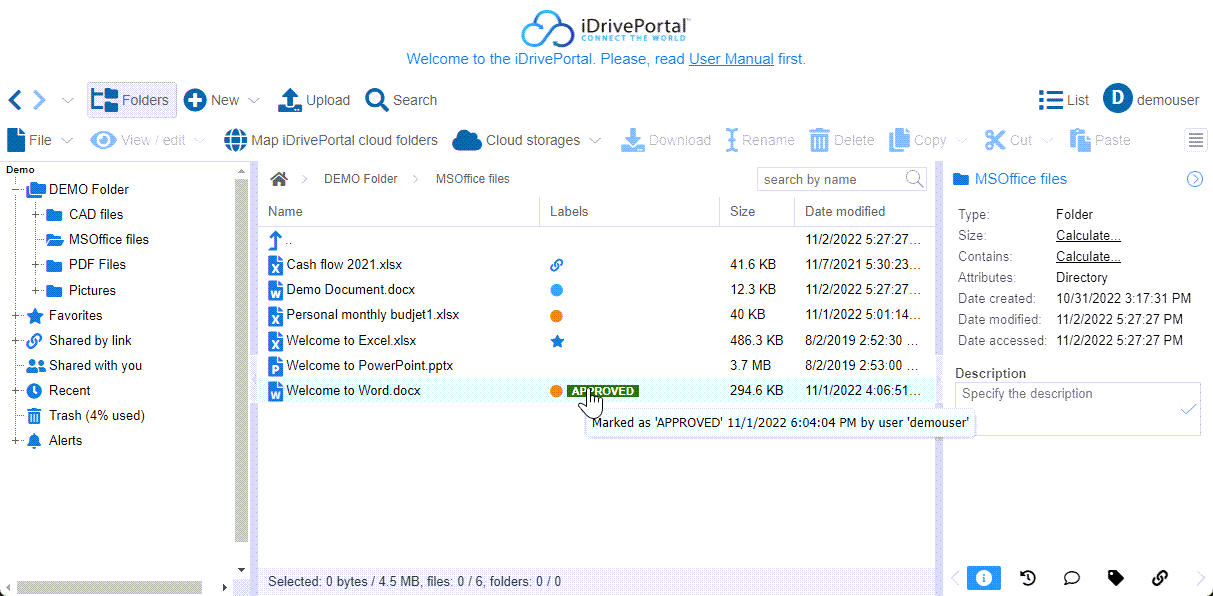Open the User Manual link
The width and height of the screenshot is (1213, 596).
(731, 59)
